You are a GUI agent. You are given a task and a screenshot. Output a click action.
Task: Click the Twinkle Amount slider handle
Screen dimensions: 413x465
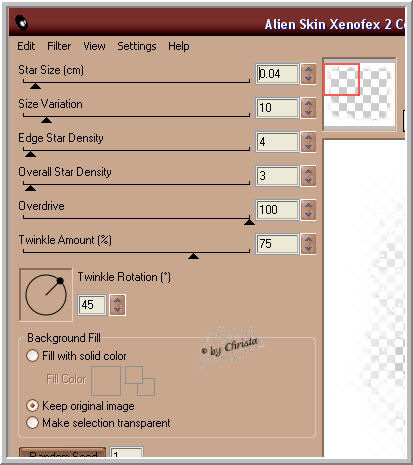pos(193,256)
